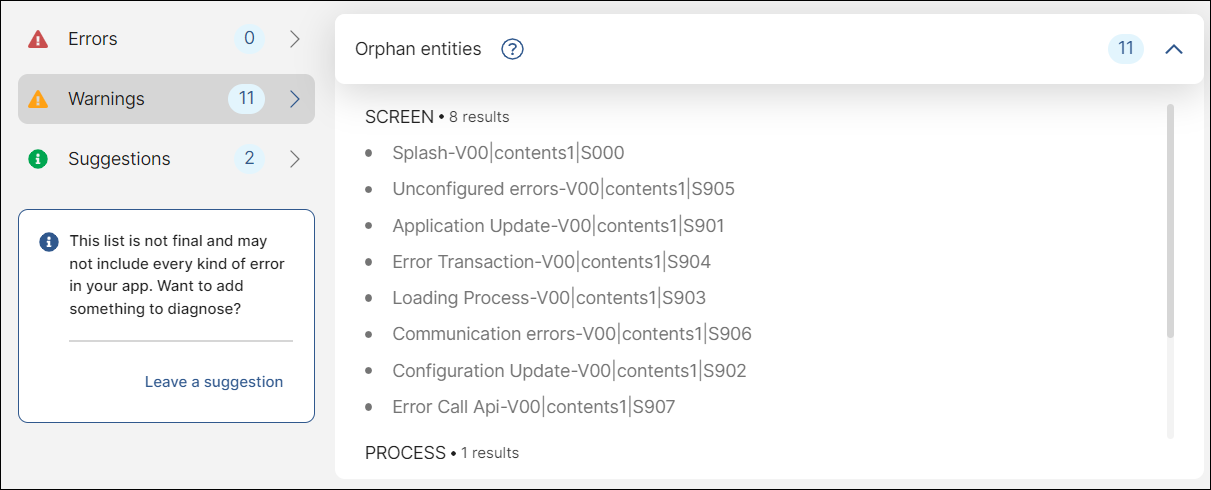Collapse the Orphan entities panel
Viewport: 1211px width, 490px height.
[x=1174, y=49]
